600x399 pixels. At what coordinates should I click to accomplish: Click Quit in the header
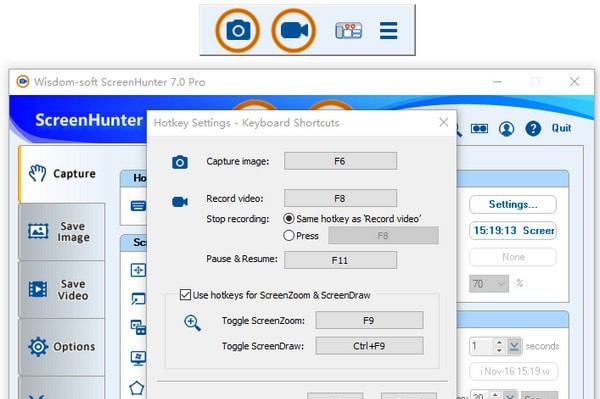(x=561, y=128)
